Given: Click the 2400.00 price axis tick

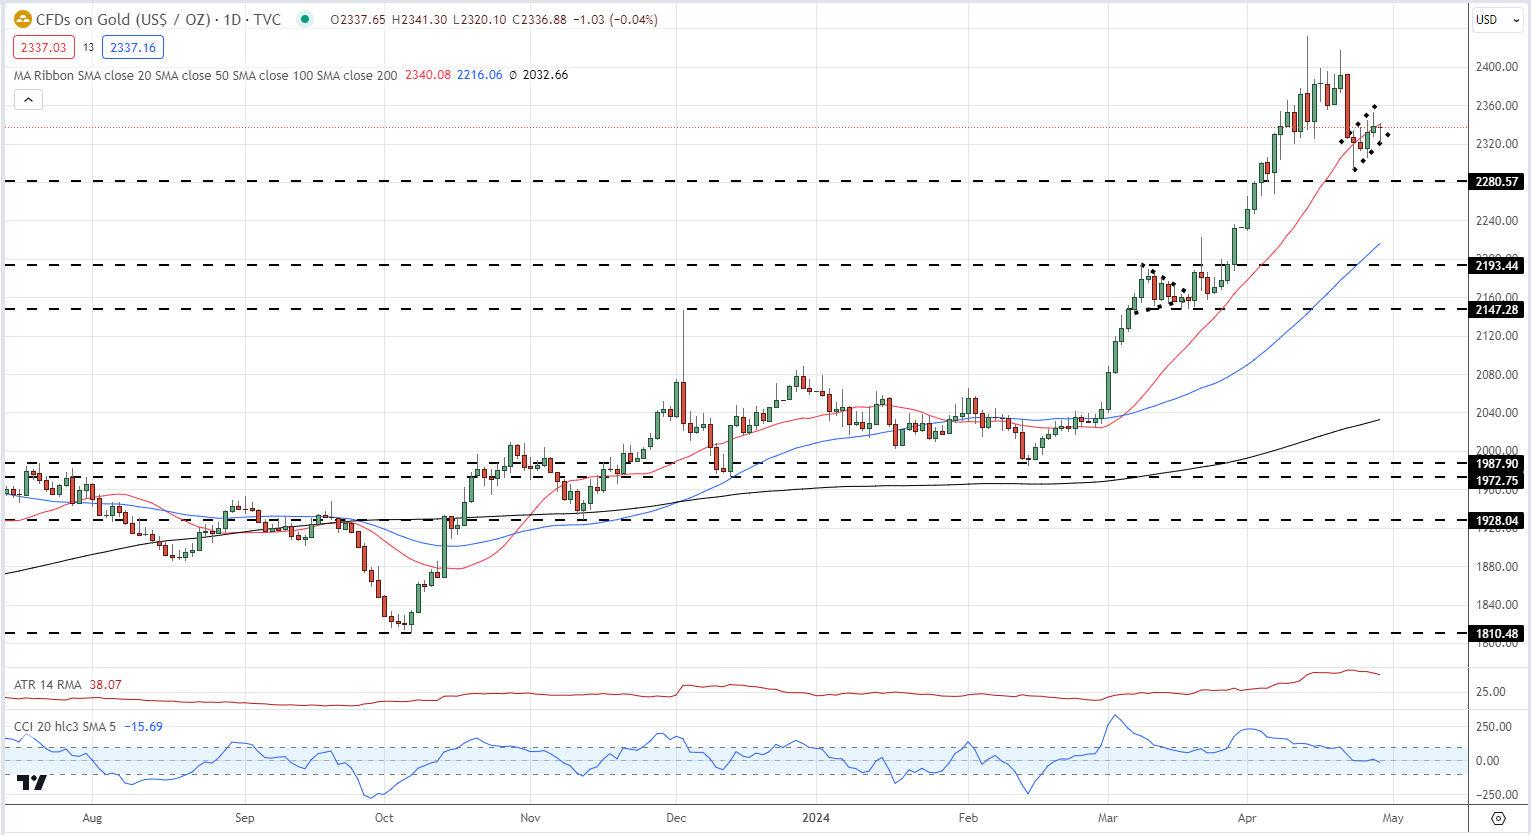Looking at the screenshot, I should (x=1497, y=67).
